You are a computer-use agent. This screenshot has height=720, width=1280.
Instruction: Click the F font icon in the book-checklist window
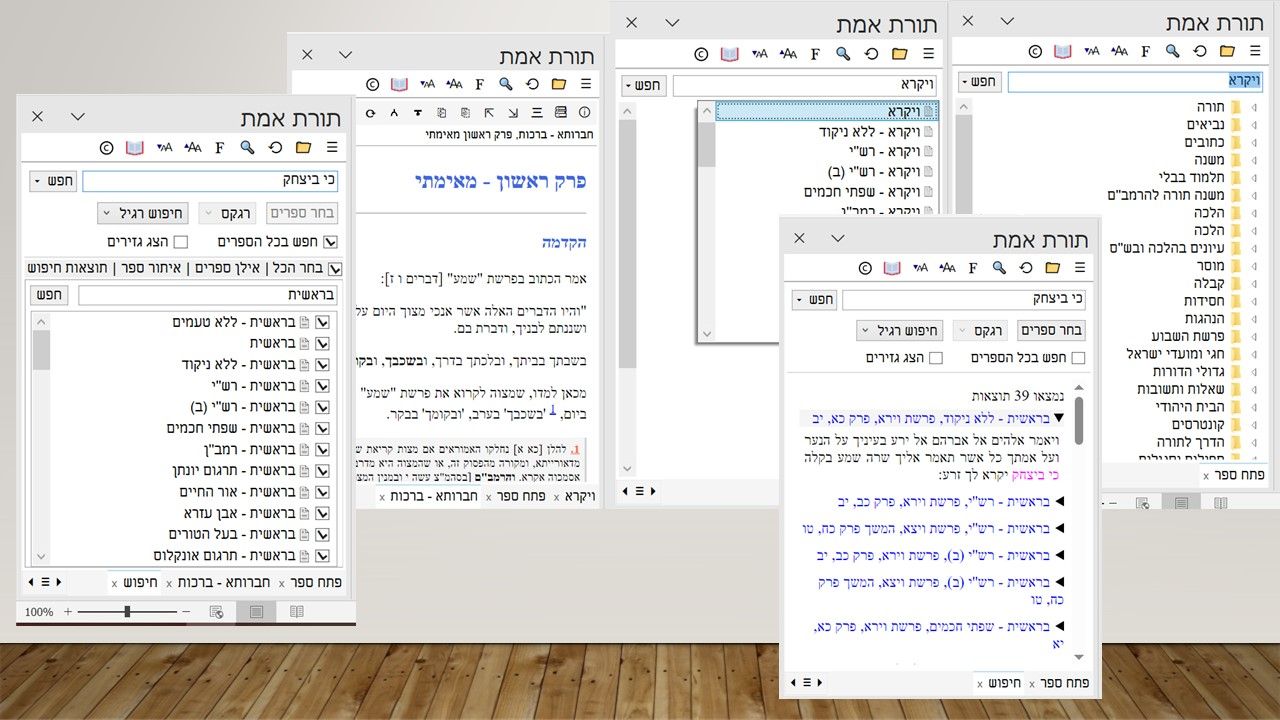(x=219, y=148)
